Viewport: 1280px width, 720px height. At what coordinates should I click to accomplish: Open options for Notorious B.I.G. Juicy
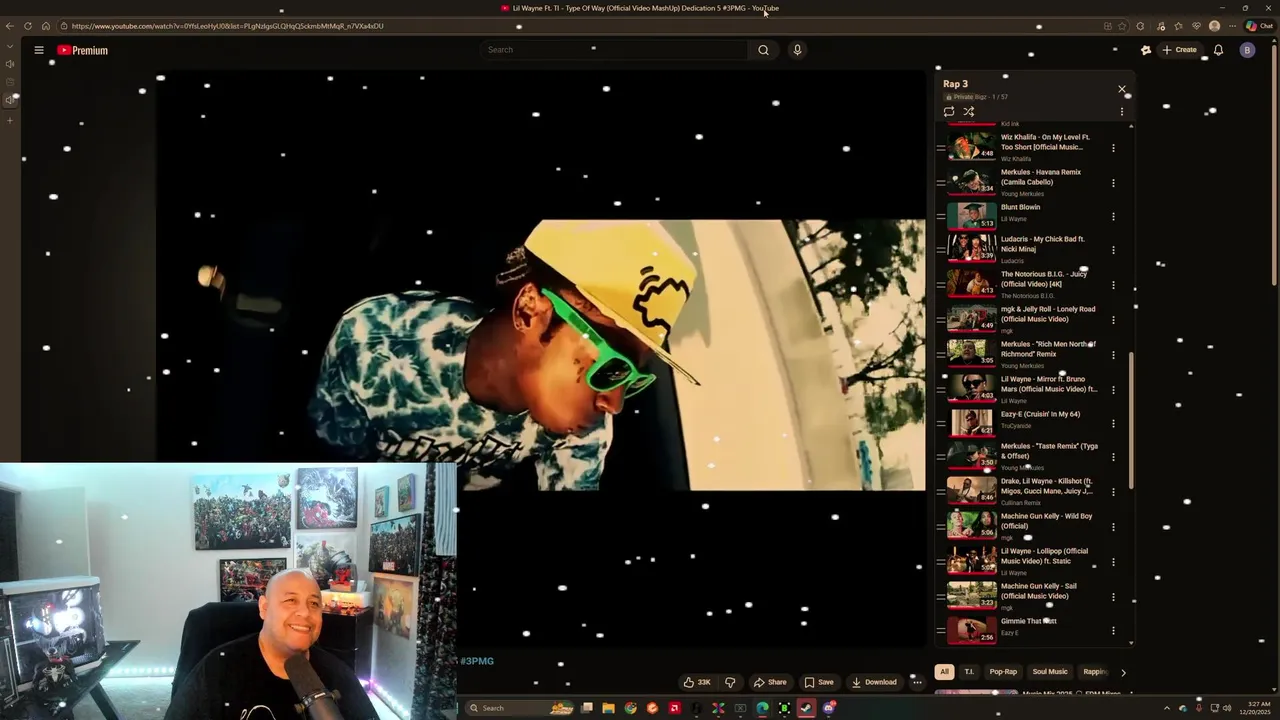click(x=1113, y=285)
